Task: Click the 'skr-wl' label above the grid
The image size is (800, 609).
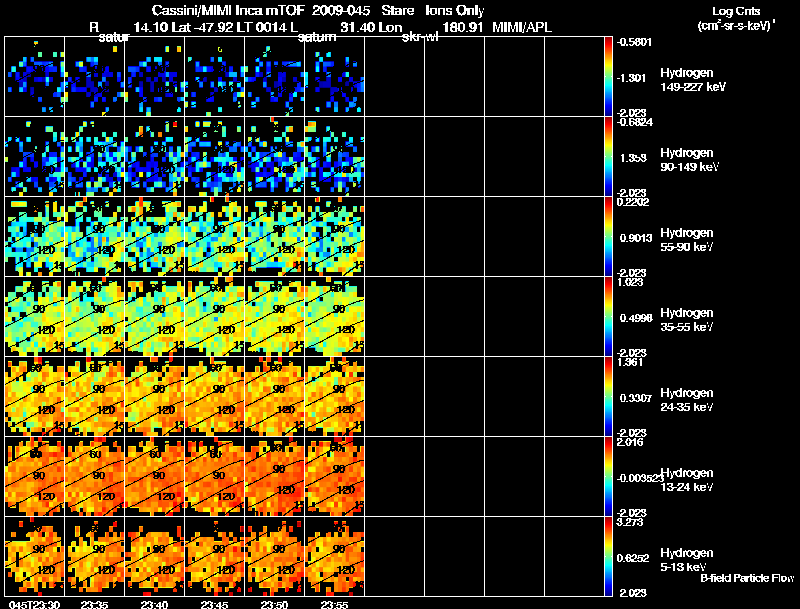Action: click(x=420, y=37)
